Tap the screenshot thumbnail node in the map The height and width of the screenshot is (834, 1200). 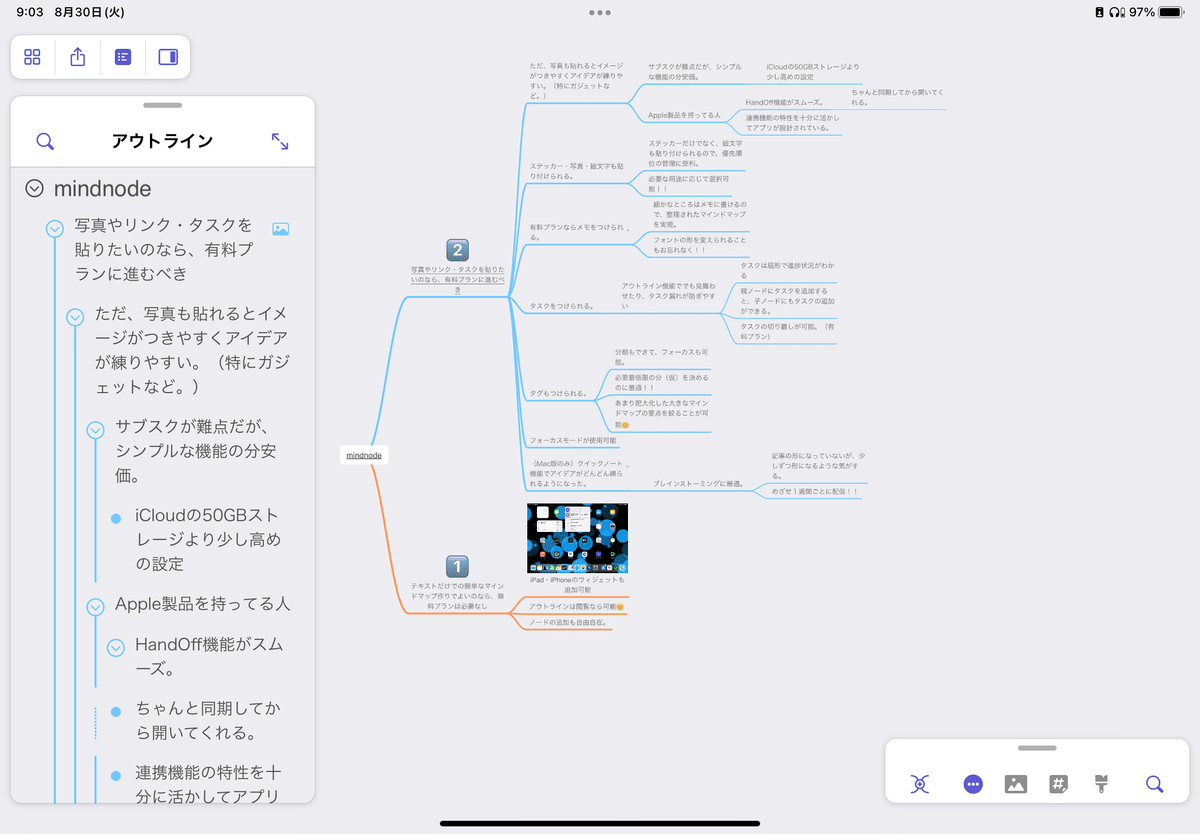(x=577, y=538)
